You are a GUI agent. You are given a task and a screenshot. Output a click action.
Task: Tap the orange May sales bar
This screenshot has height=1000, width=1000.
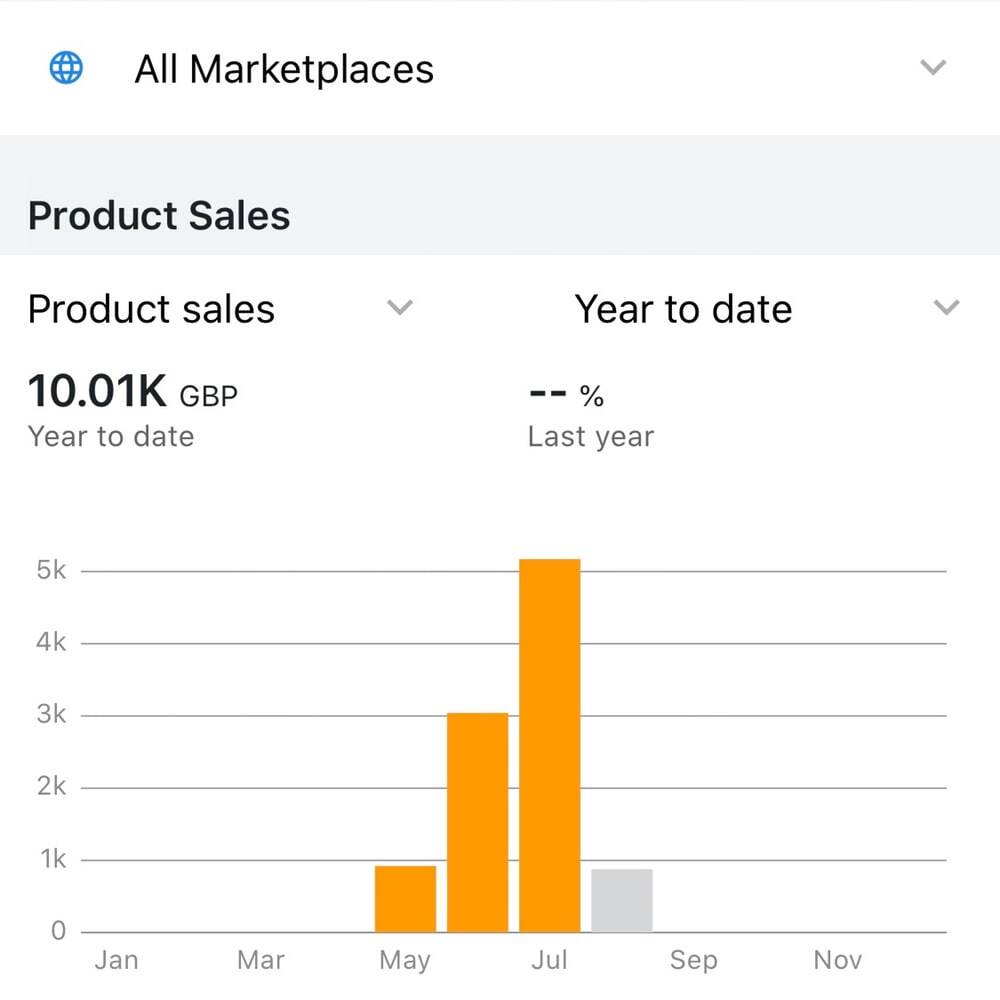click(406, 899)
